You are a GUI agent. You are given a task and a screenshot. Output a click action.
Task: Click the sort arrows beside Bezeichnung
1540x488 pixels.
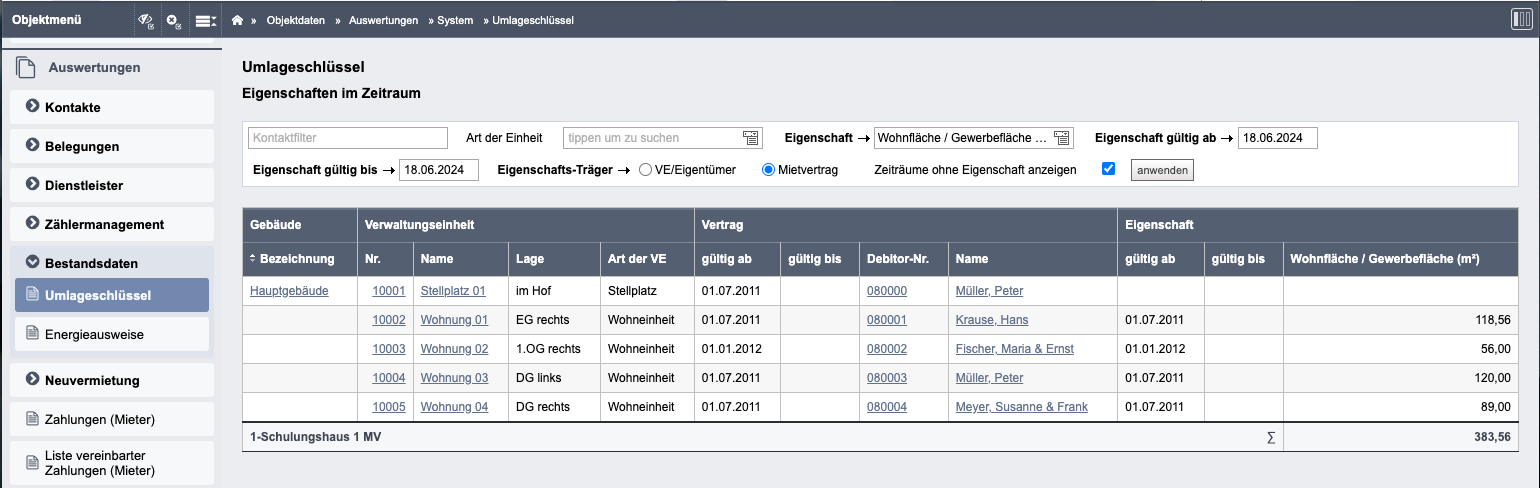tap(253, 259)
